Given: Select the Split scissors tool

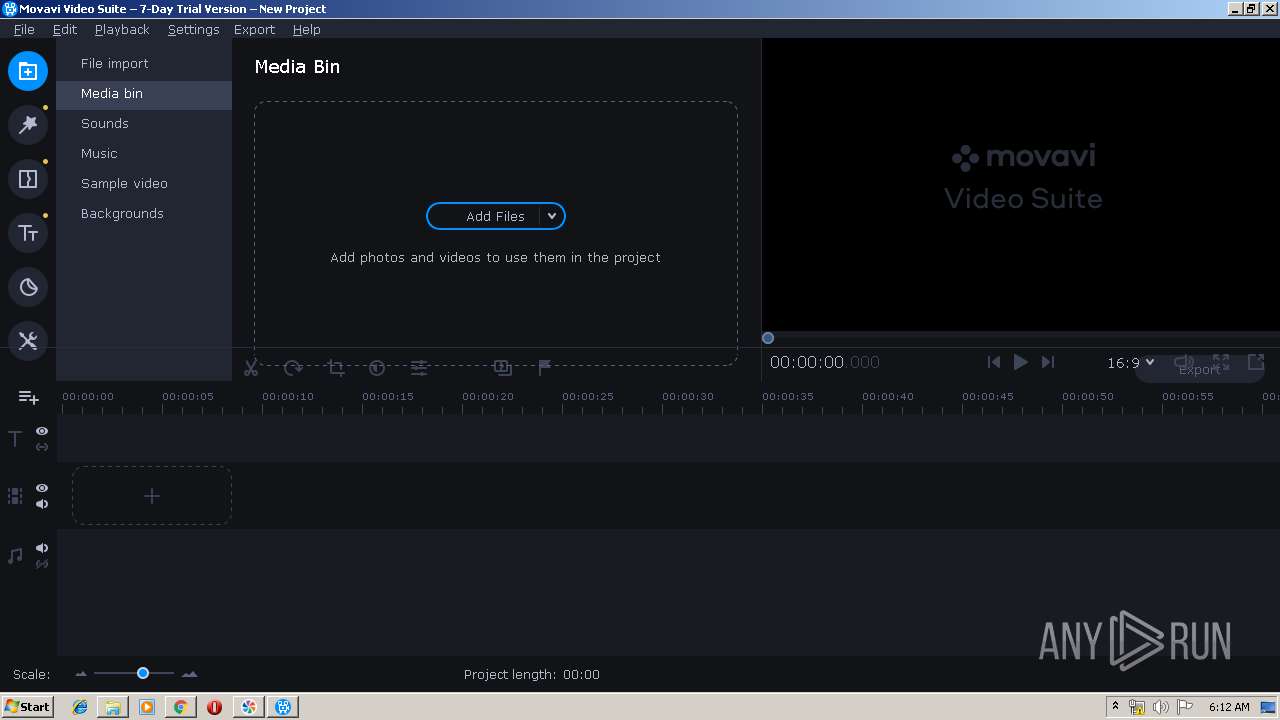Looking at the screenshot, I should tap(251, 368).
